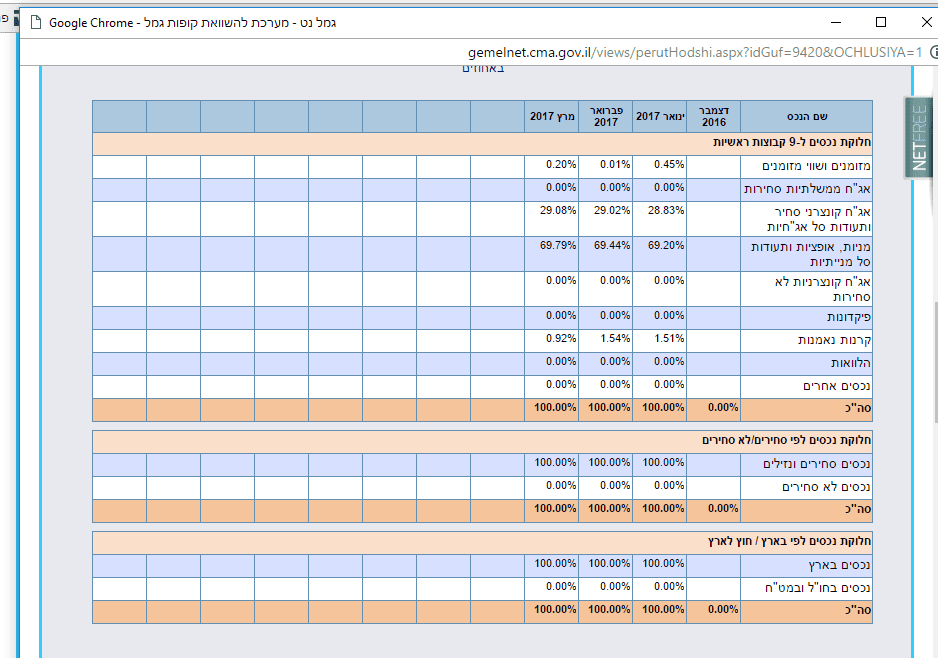Select row label נכסים אחרים
This screenshot has height=658, width=938.
tap(837, 386)
